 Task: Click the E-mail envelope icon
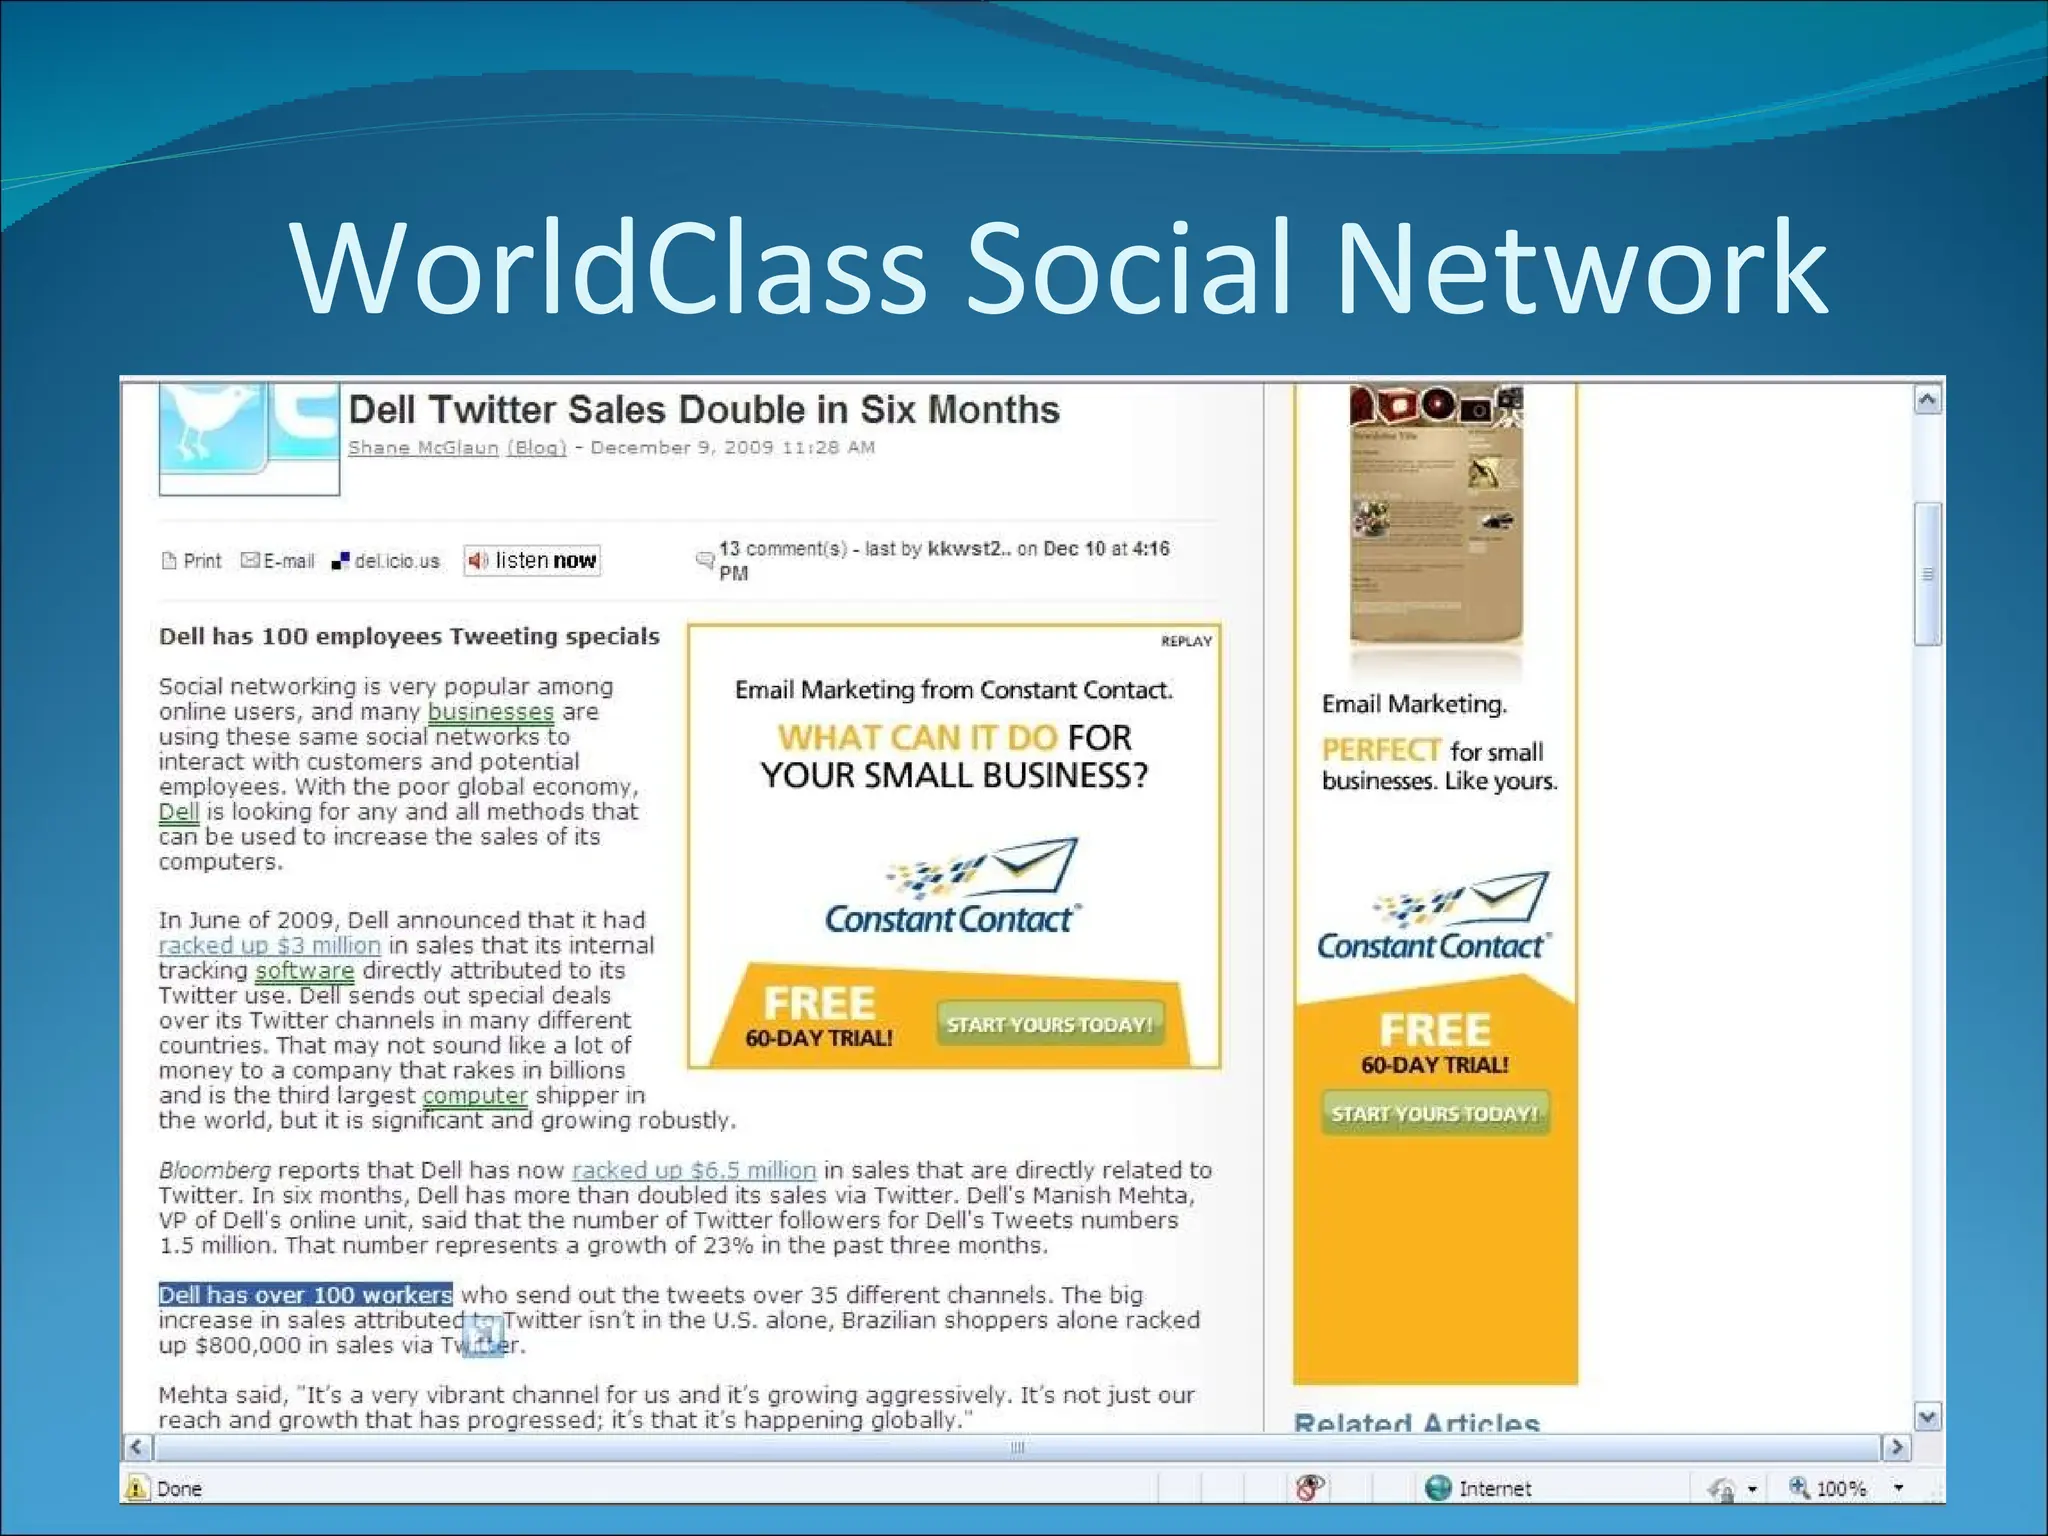click(250, 560)
